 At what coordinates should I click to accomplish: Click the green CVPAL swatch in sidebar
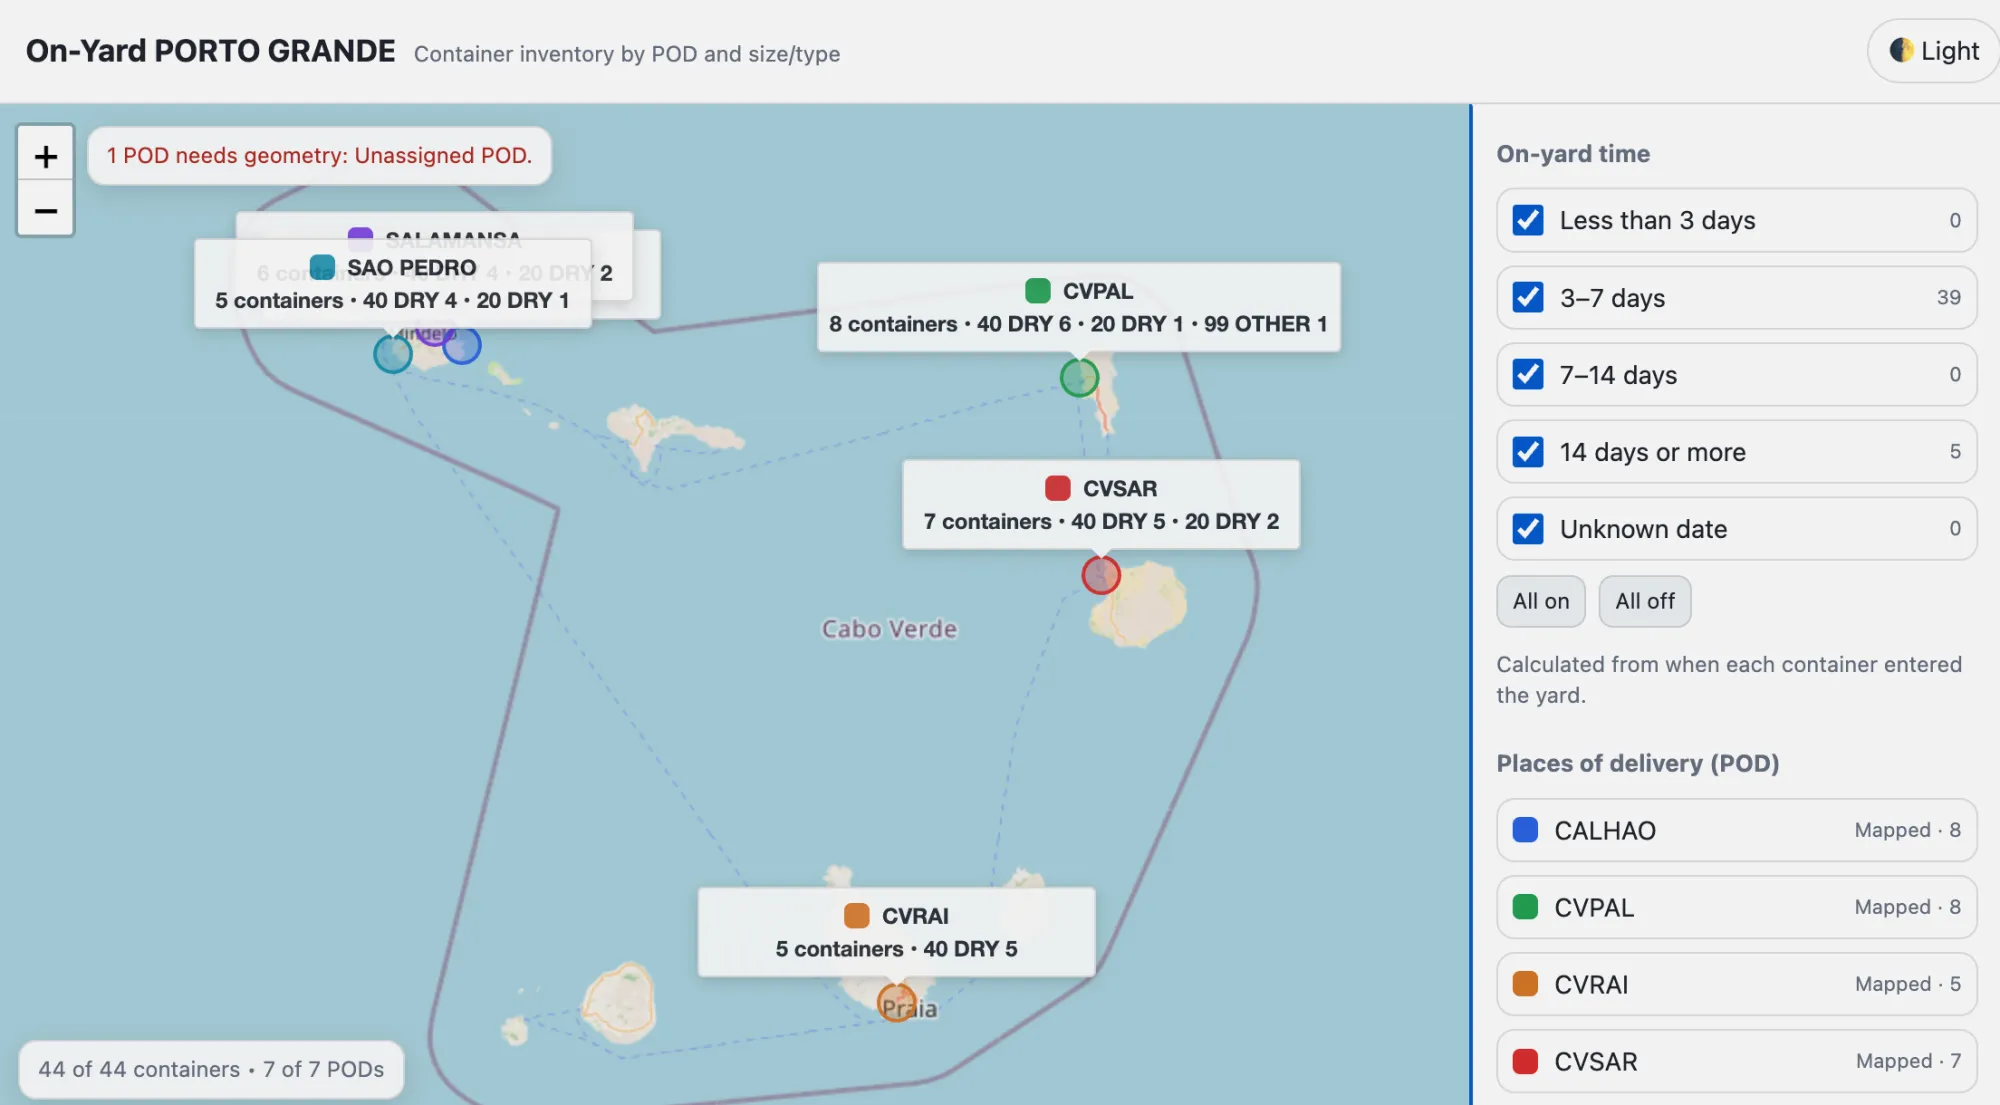(1525, 907)
